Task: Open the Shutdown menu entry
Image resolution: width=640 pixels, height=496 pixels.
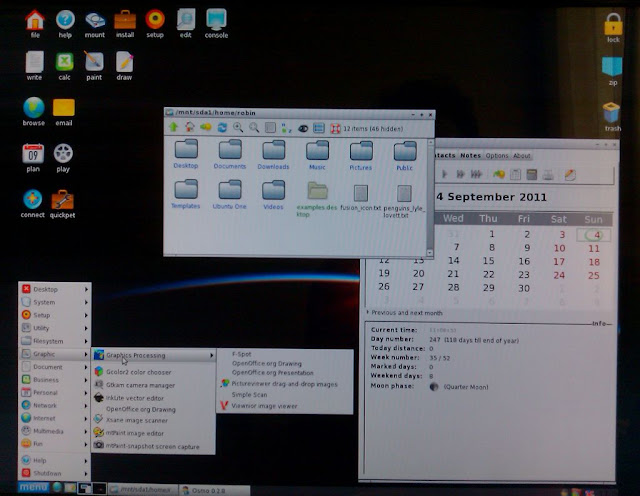Action: point(55,473)
